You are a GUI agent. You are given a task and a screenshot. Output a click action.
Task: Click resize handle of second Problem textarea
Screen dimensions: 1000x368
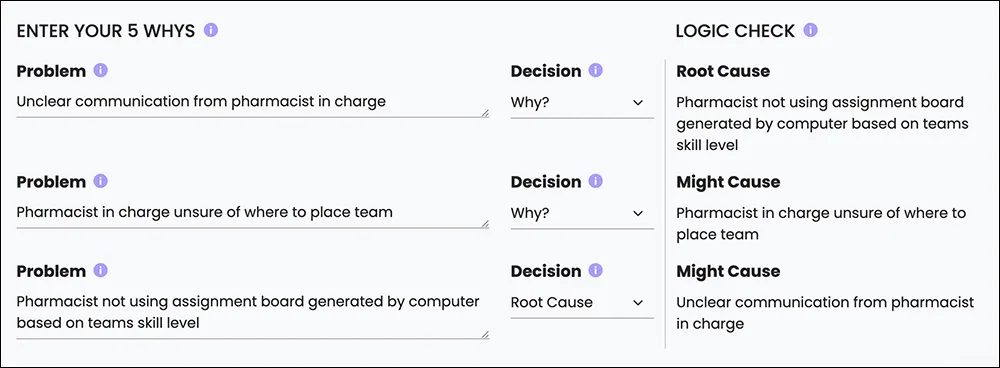[485, 224]
